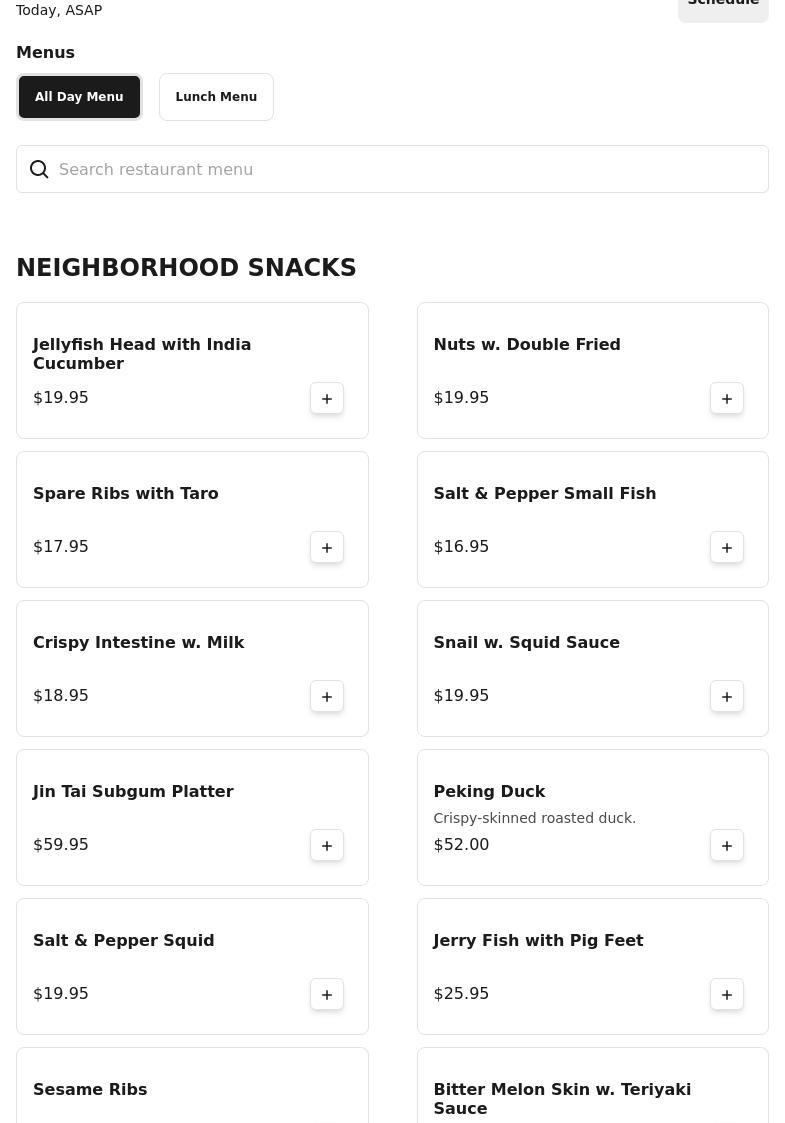Add Crispy Intestine w. Milk to cart
The width and height of the screenshot is (785, 1123).
pos(327,696)
